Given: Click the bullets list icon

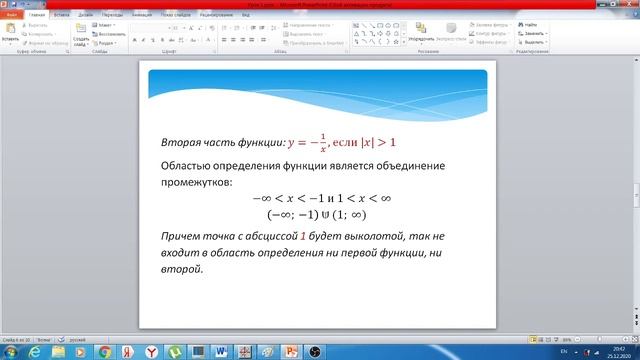Looking at the screenshot, I should (225, 28).
